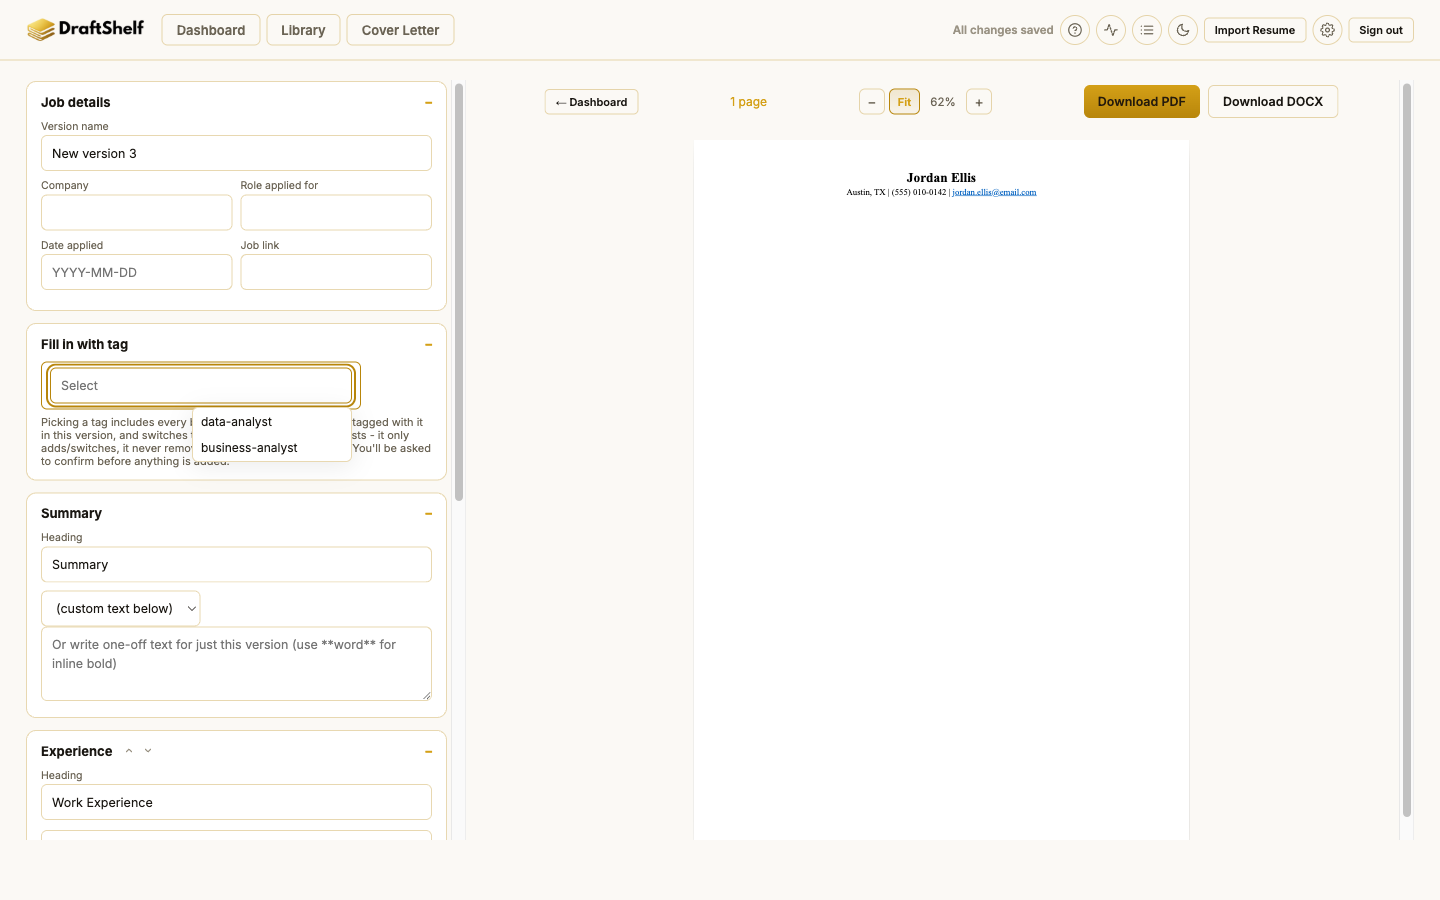Toggle dark mode with the moon icon
The image size is (1440, 900).
tap(1183, 30)
